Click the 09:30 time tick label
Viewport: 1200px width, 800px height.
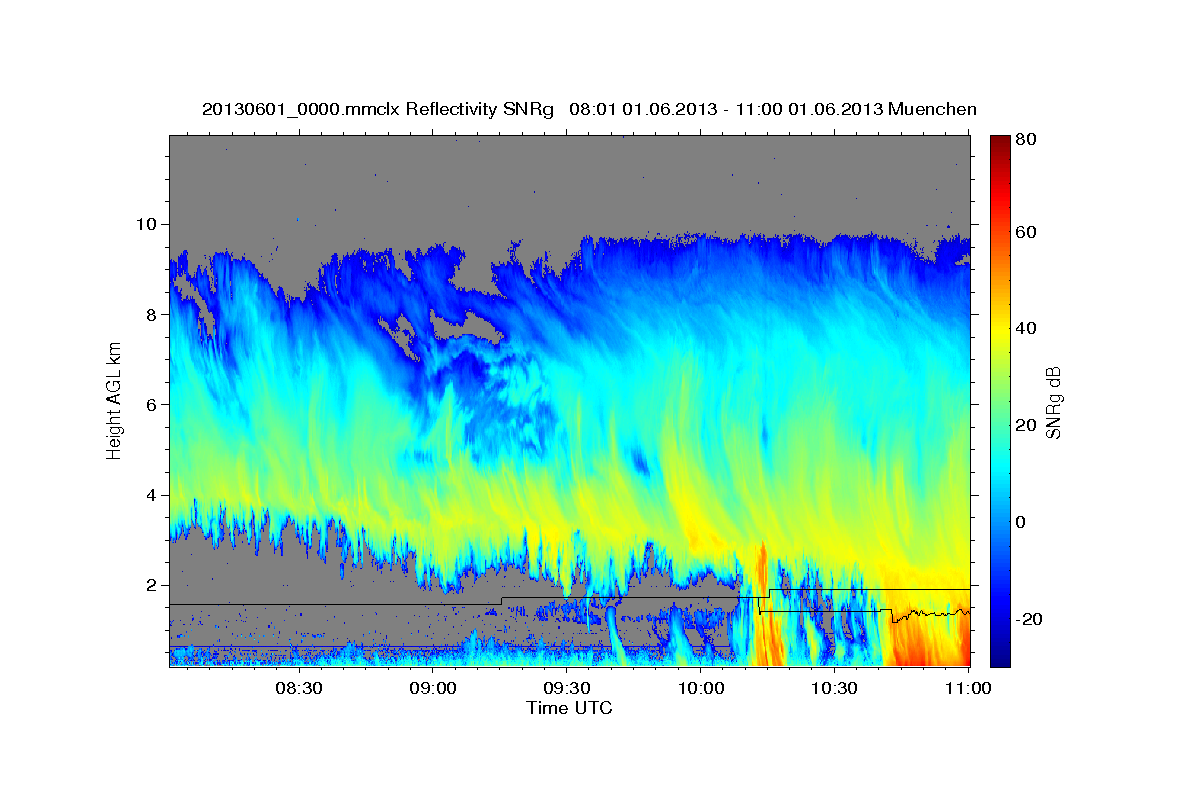click(x=566, y=688)
